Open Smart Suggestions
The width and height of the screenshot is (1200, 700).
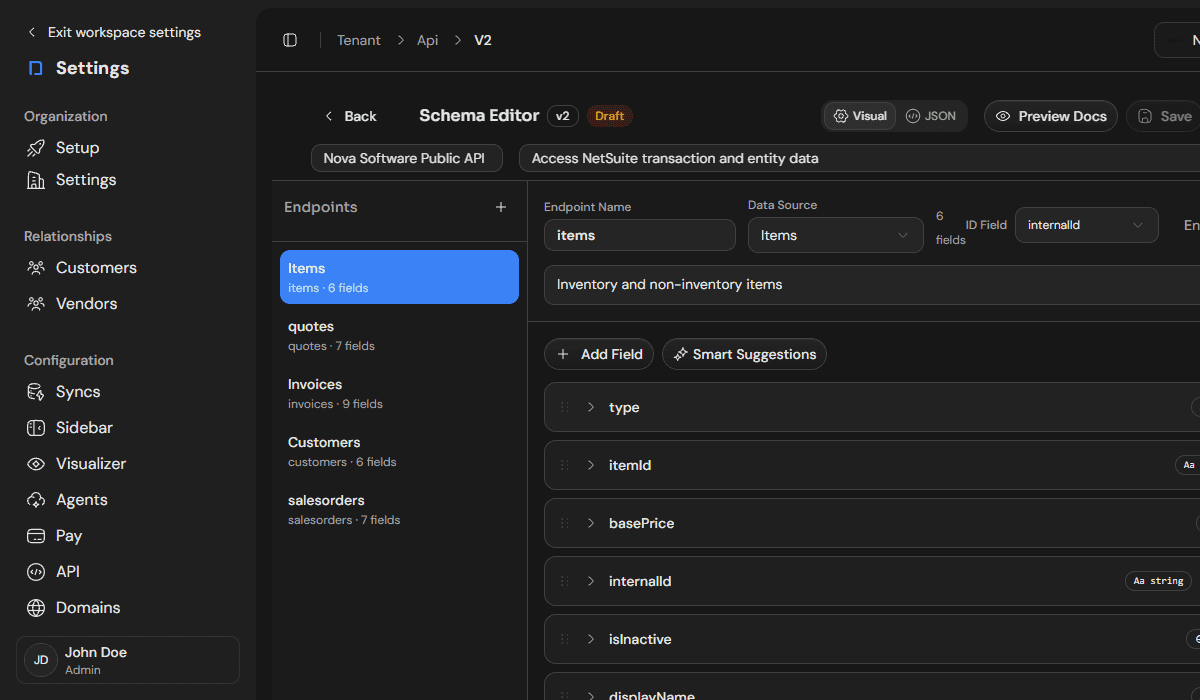pyautogui.click(x=744, y=354)
